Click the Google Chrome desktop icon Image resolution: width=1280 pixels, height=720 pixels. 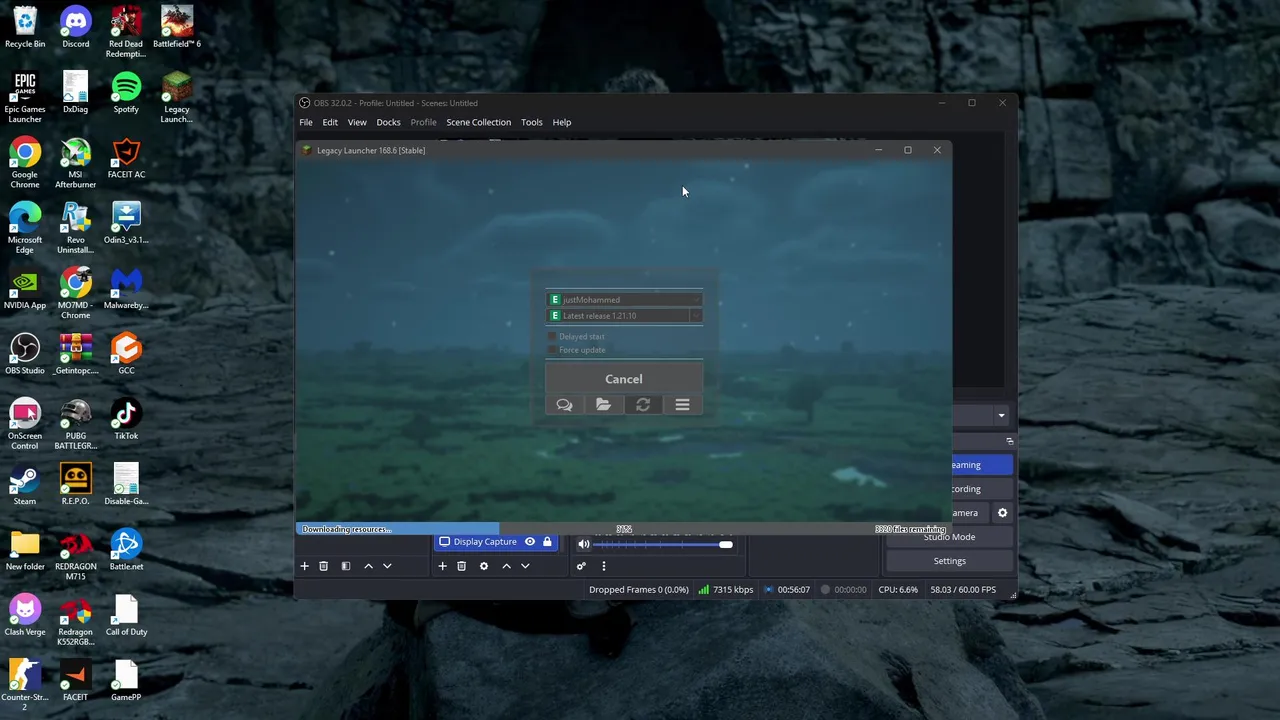click(25, 163)
